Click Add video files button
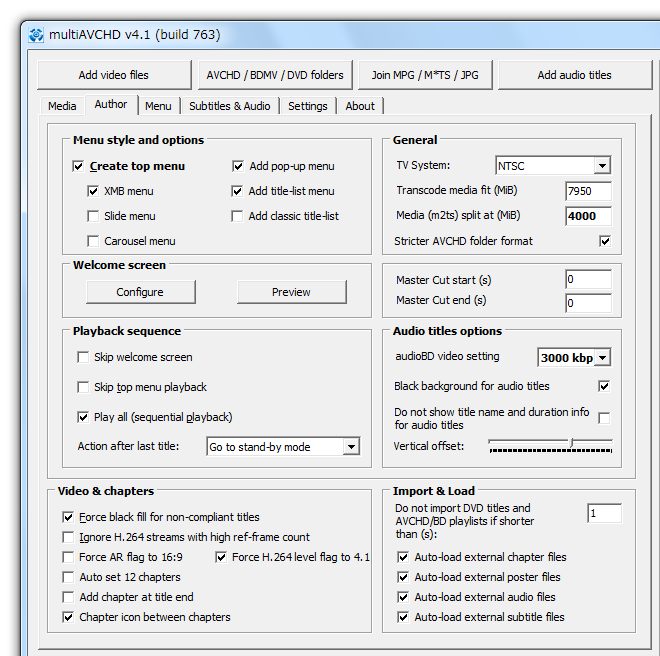660x656 pixels. [x=114, y=75]
